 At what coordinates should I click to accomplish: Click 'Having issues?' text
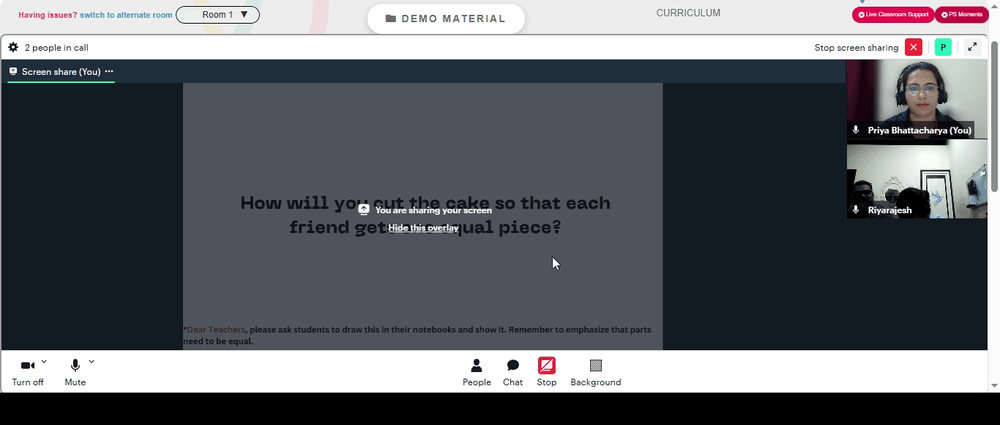coord(48,15)
